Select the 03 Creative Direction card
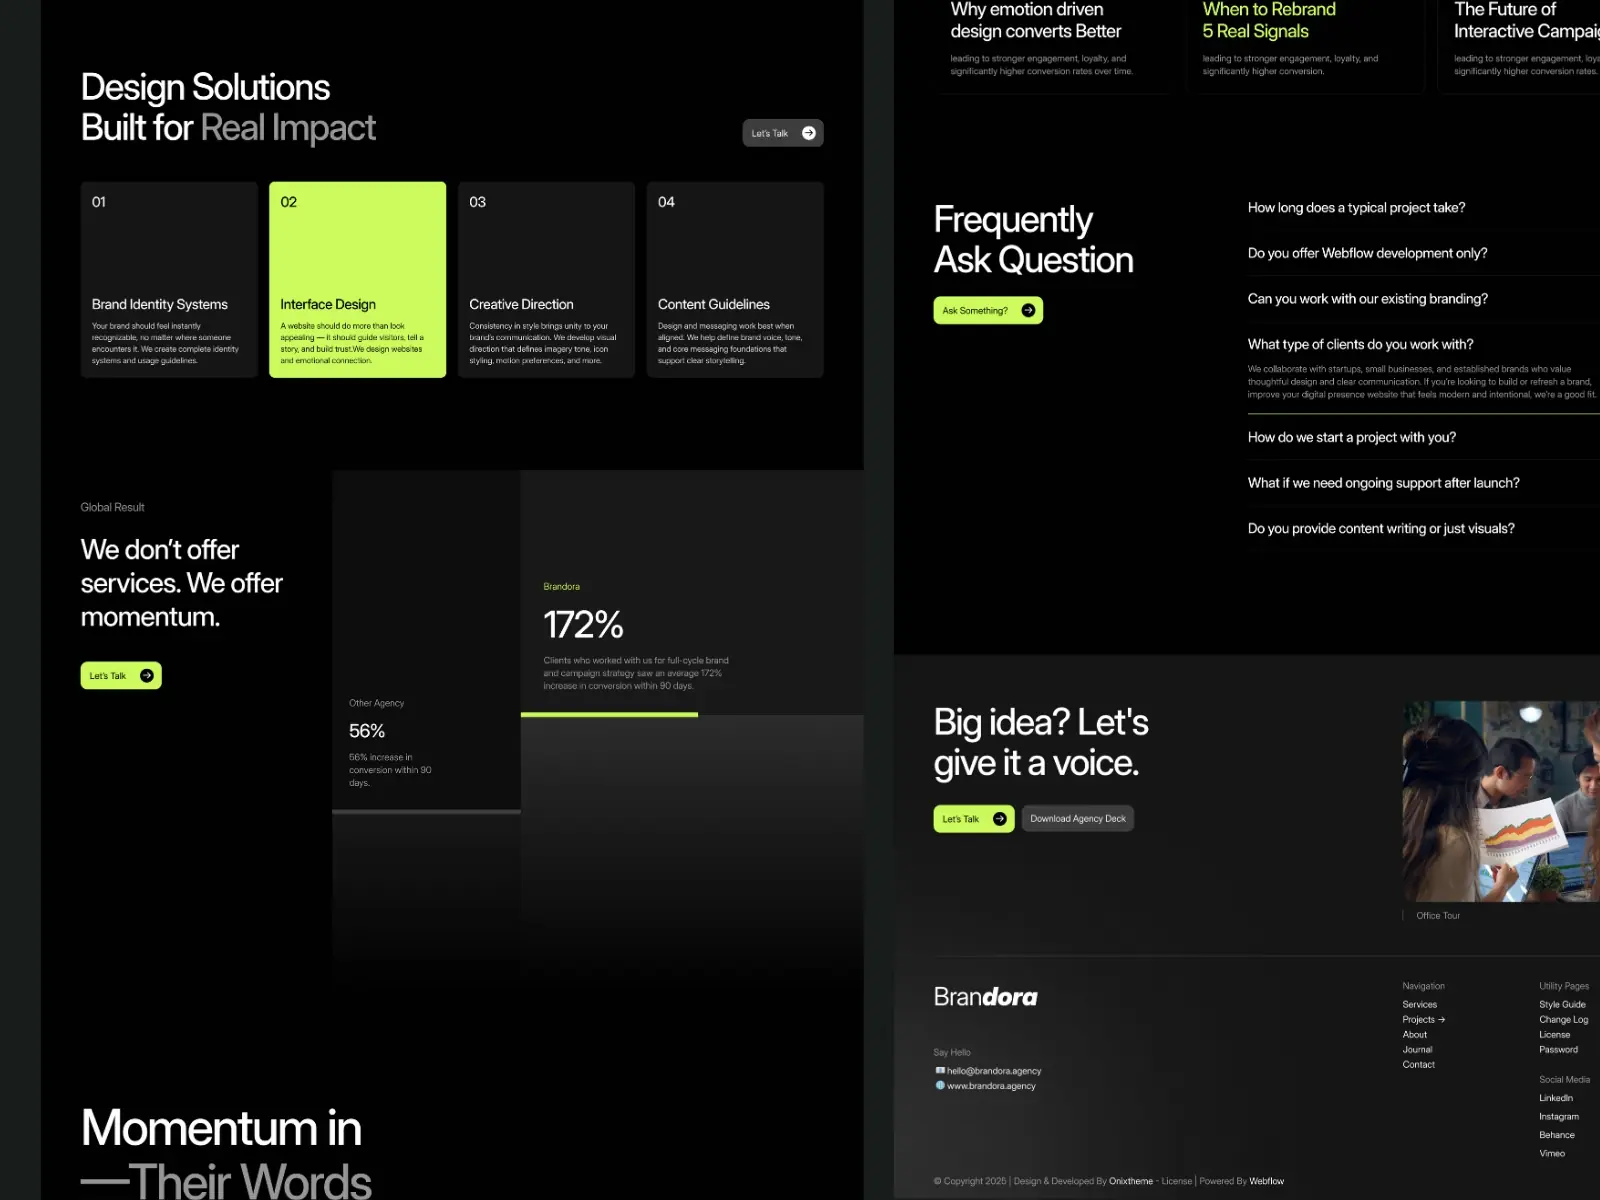1600x1200 pixels. (x=546, y=280)
